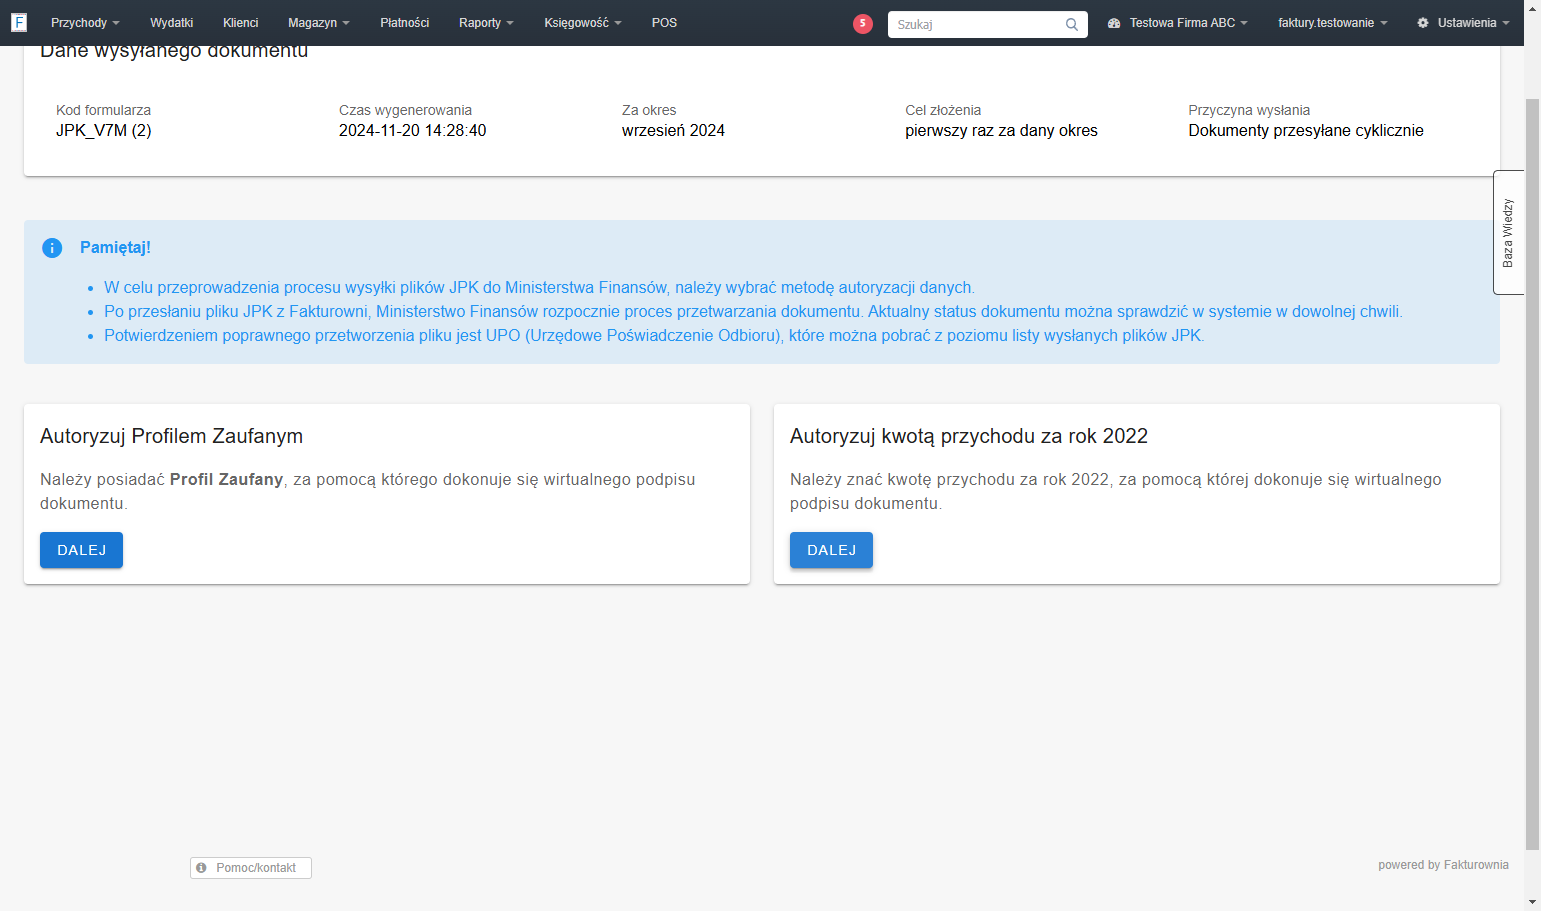Image resolution: width=1541 pixels, height=911 pixels.
Task: Open the notifications badge showing 5
Action: [863, 23]
